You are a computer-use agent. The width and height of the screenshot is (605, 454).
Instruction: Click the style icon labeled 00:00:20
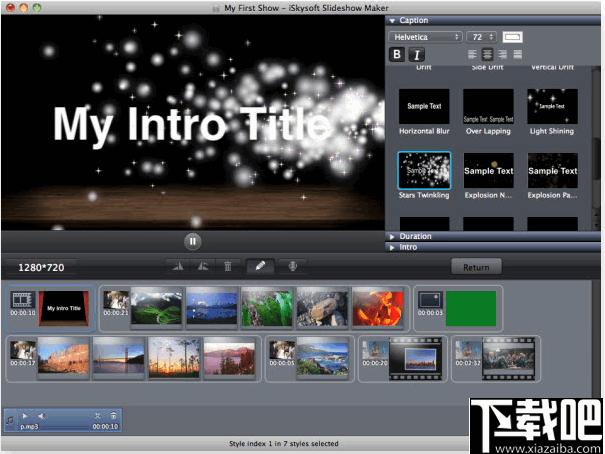tap(375, 350)
